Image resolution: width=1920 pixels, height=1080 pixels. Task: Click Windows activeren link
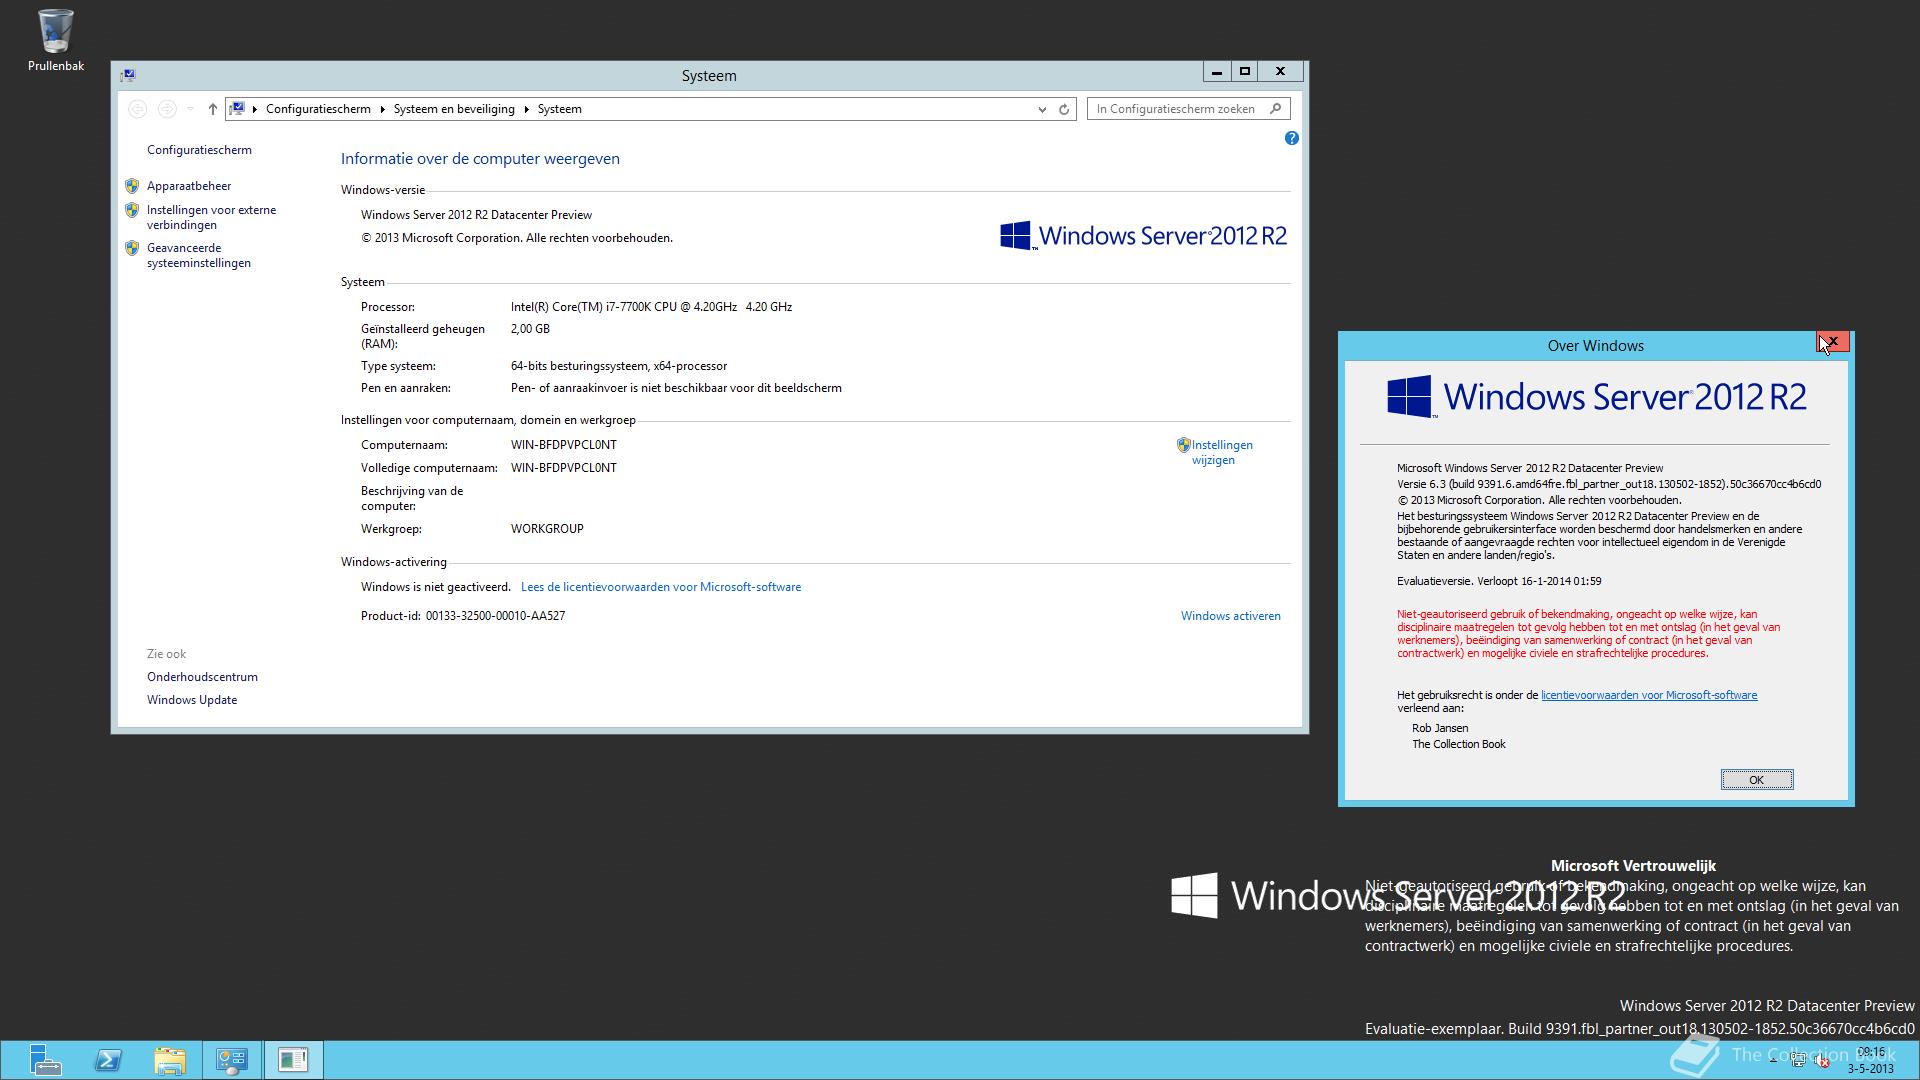click(1230, 616)
